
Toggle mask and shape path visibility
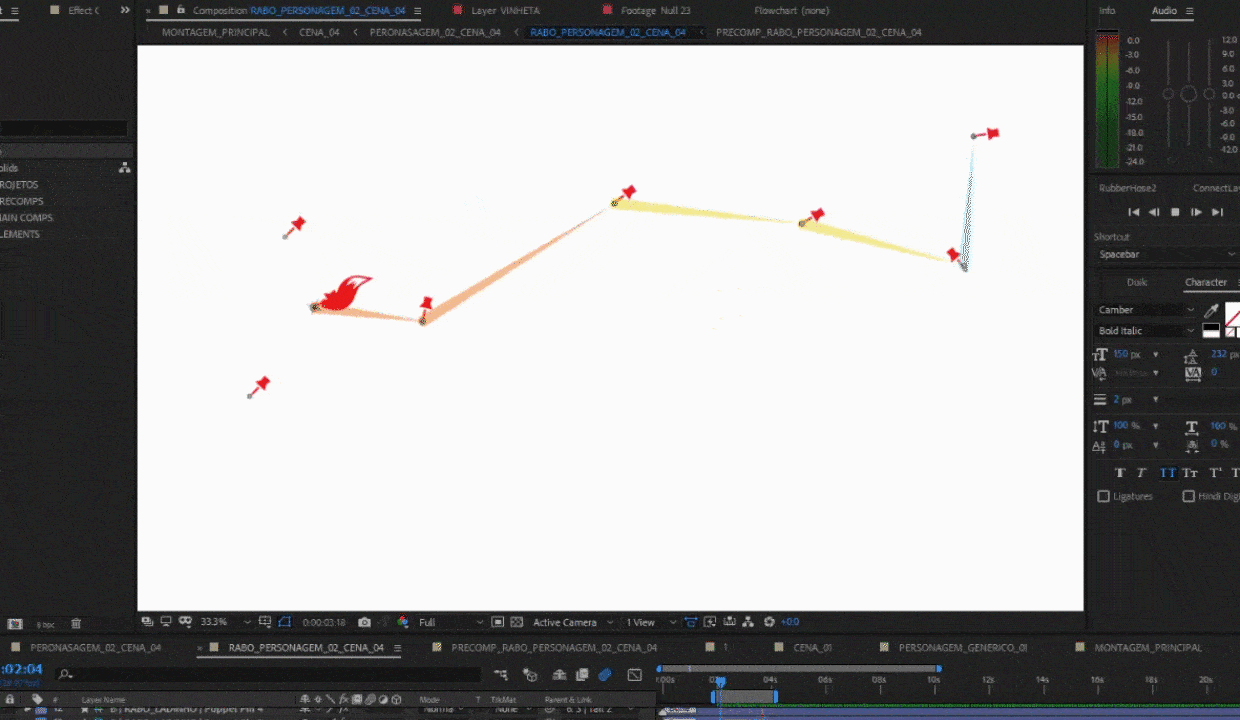click(x=283, y=622)
